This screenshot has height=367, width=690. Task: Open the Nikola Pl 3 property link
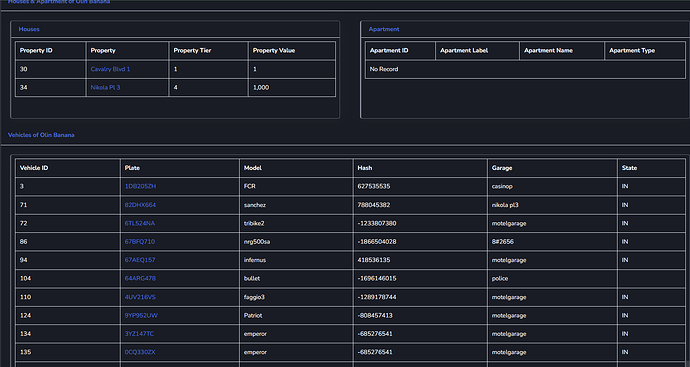(x=105, y=88)
